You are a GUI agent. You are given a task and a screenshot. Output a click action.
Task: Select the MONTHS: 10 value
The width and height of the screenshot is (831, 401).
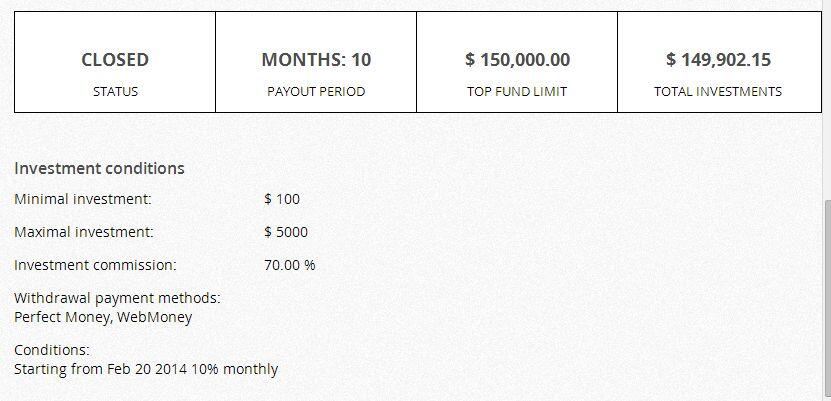(316, 60)
